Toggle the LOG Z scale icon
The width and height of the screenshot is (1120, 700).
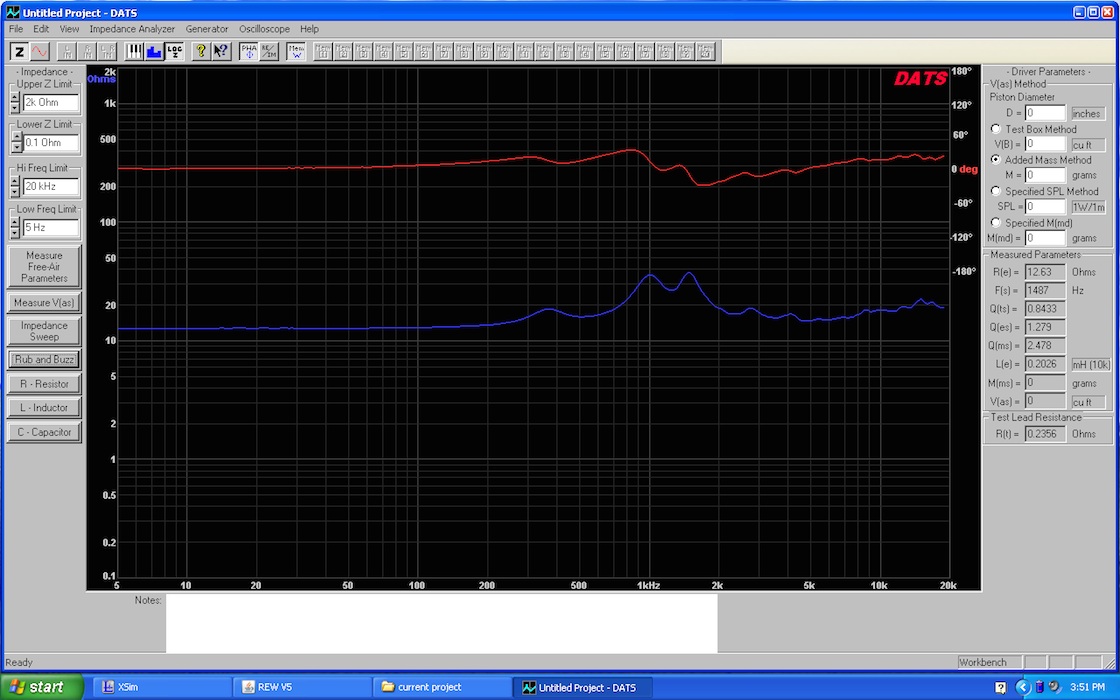(174, 51)
